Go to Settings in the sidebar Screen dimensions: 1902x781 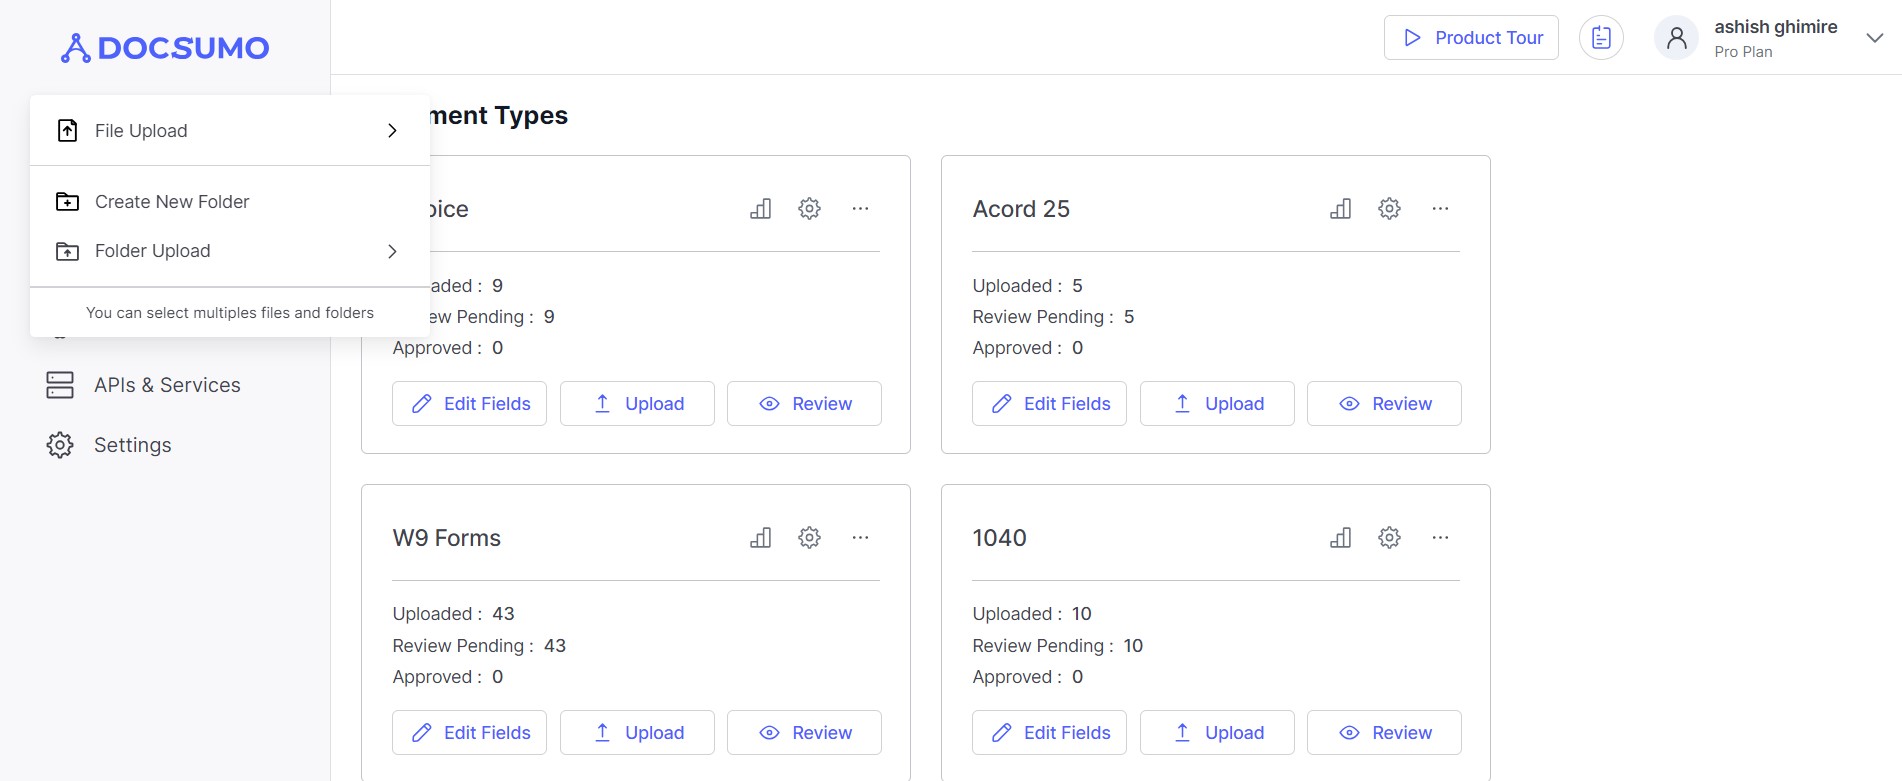pyautogui.click(x=132, y=445)
